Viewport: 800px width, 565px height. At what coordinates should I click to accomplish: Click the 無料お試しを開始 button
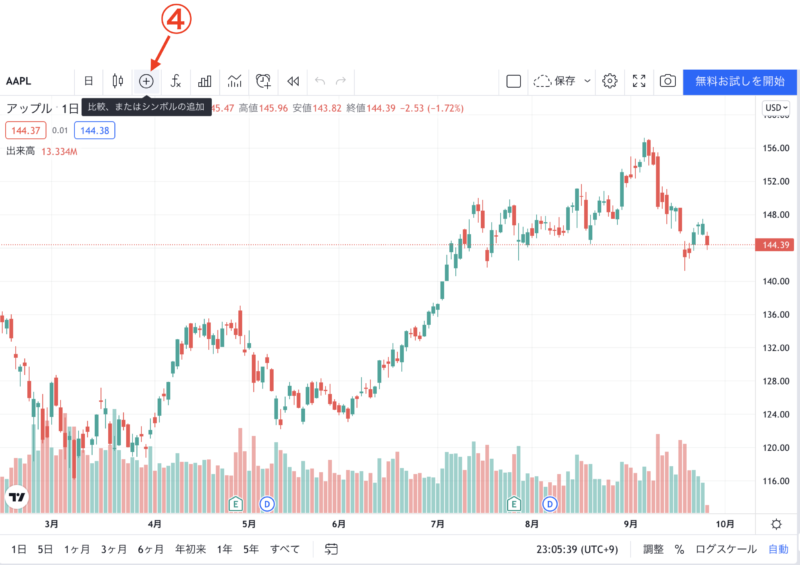[x=740, y=81]
